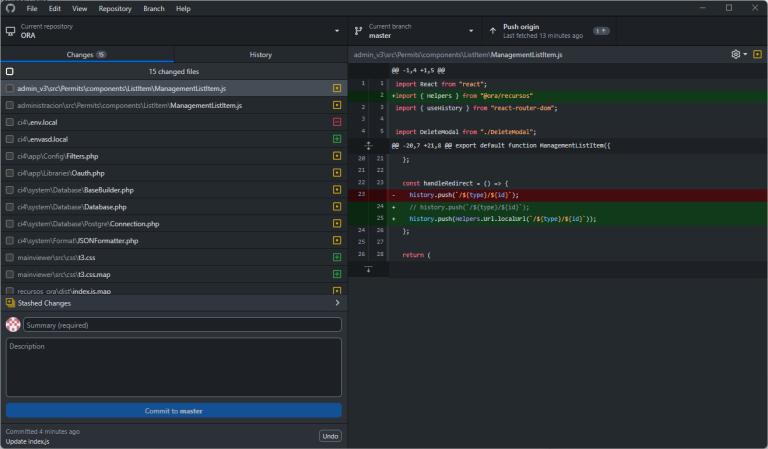Click the branch icon beside master
Screen dimensions: 768x449
pos(359,31)
